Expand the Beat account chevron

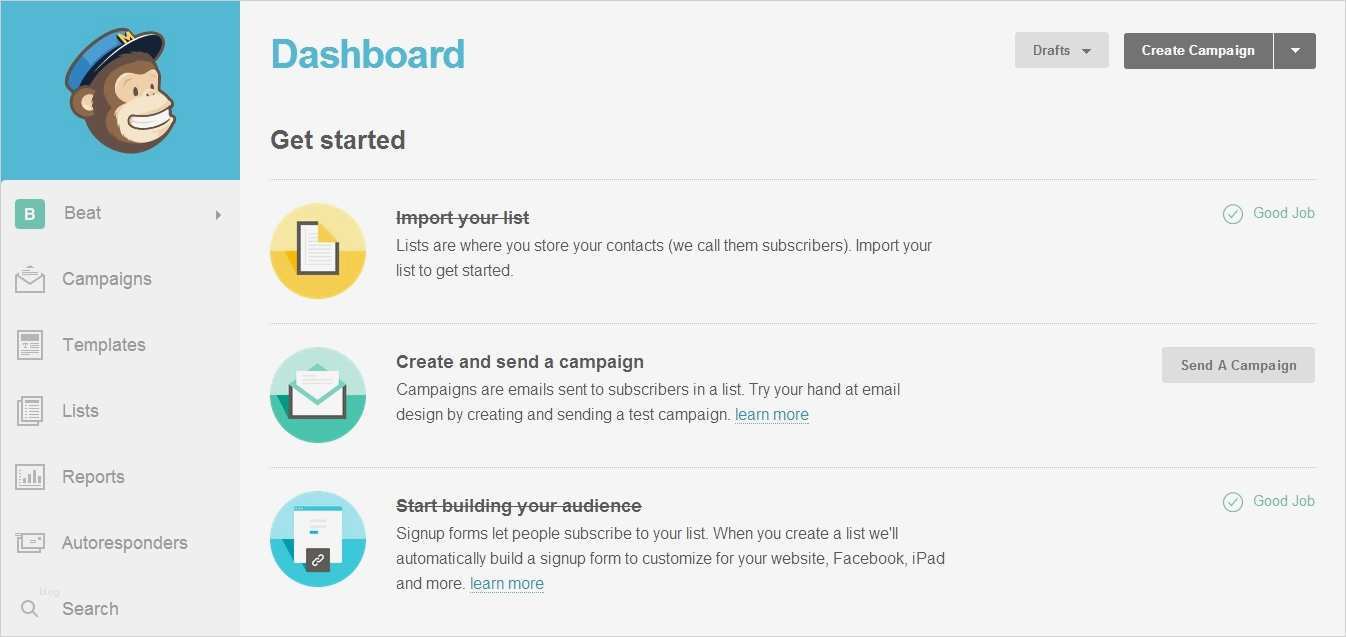(218, 214)
